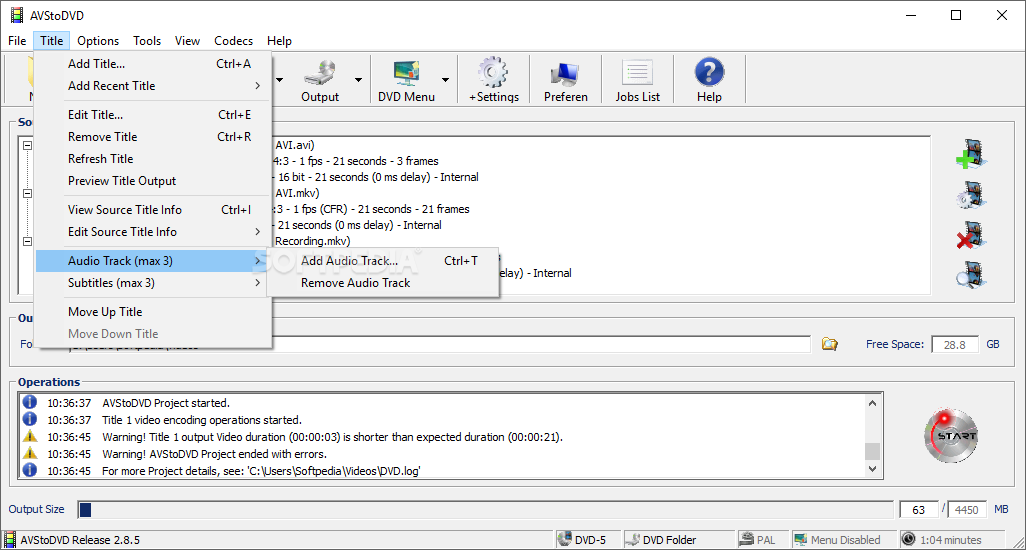The width and height of the screenshot is (1026, 550).
Task: Open the Jobs List icon
Action: pos(637,73)
